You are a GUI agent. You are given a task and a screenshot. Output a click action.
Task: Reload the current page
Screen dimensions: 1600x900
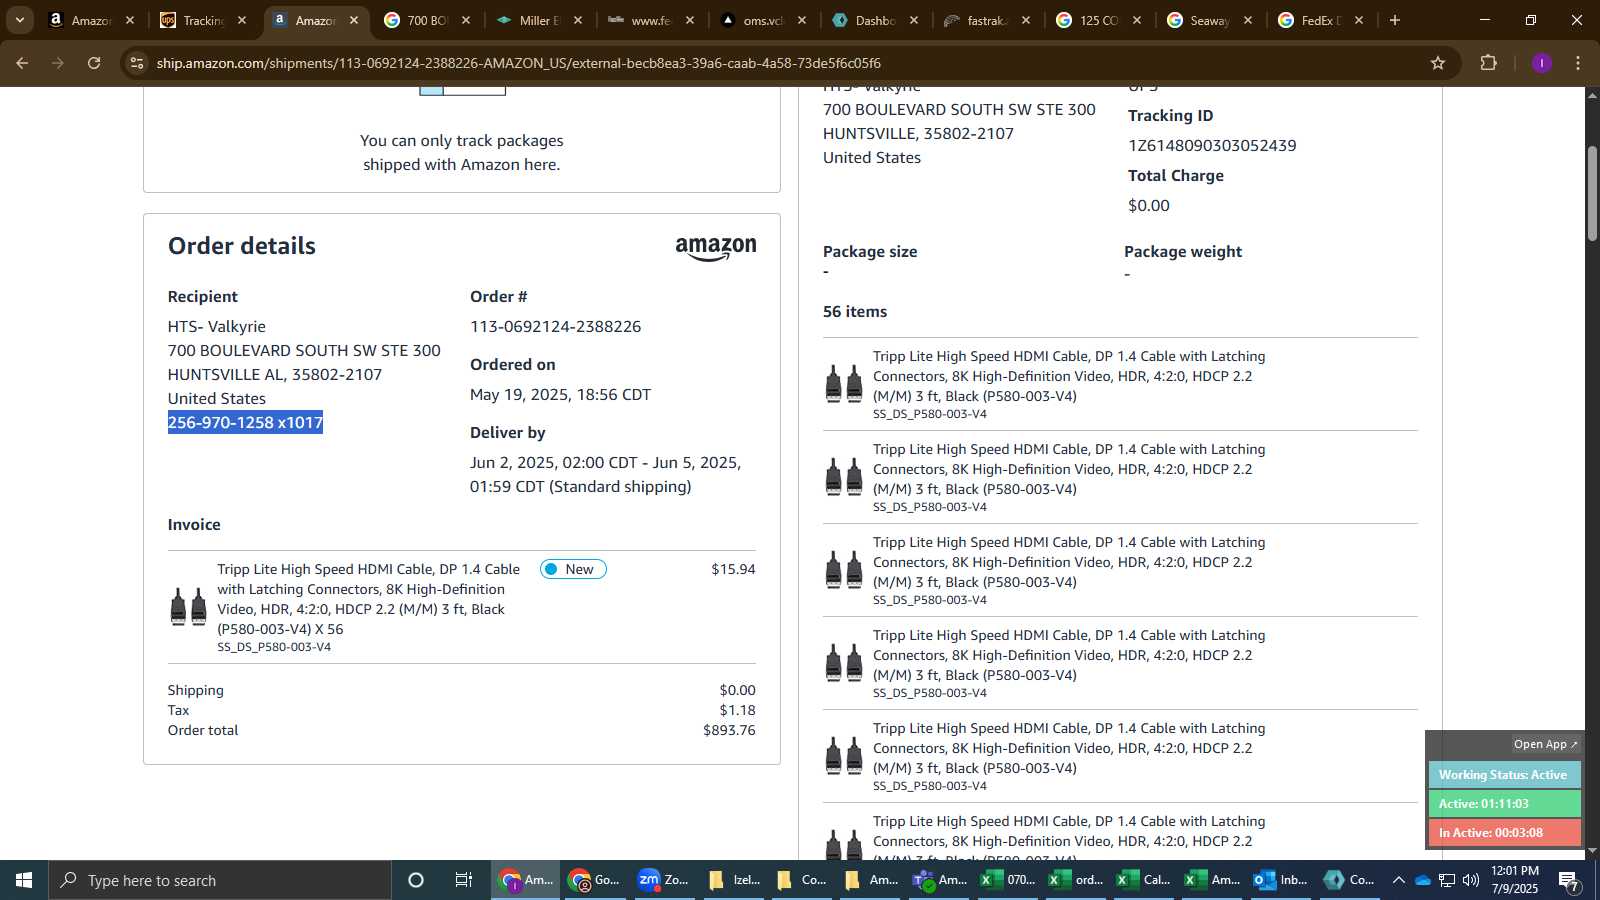click(94, 63)
